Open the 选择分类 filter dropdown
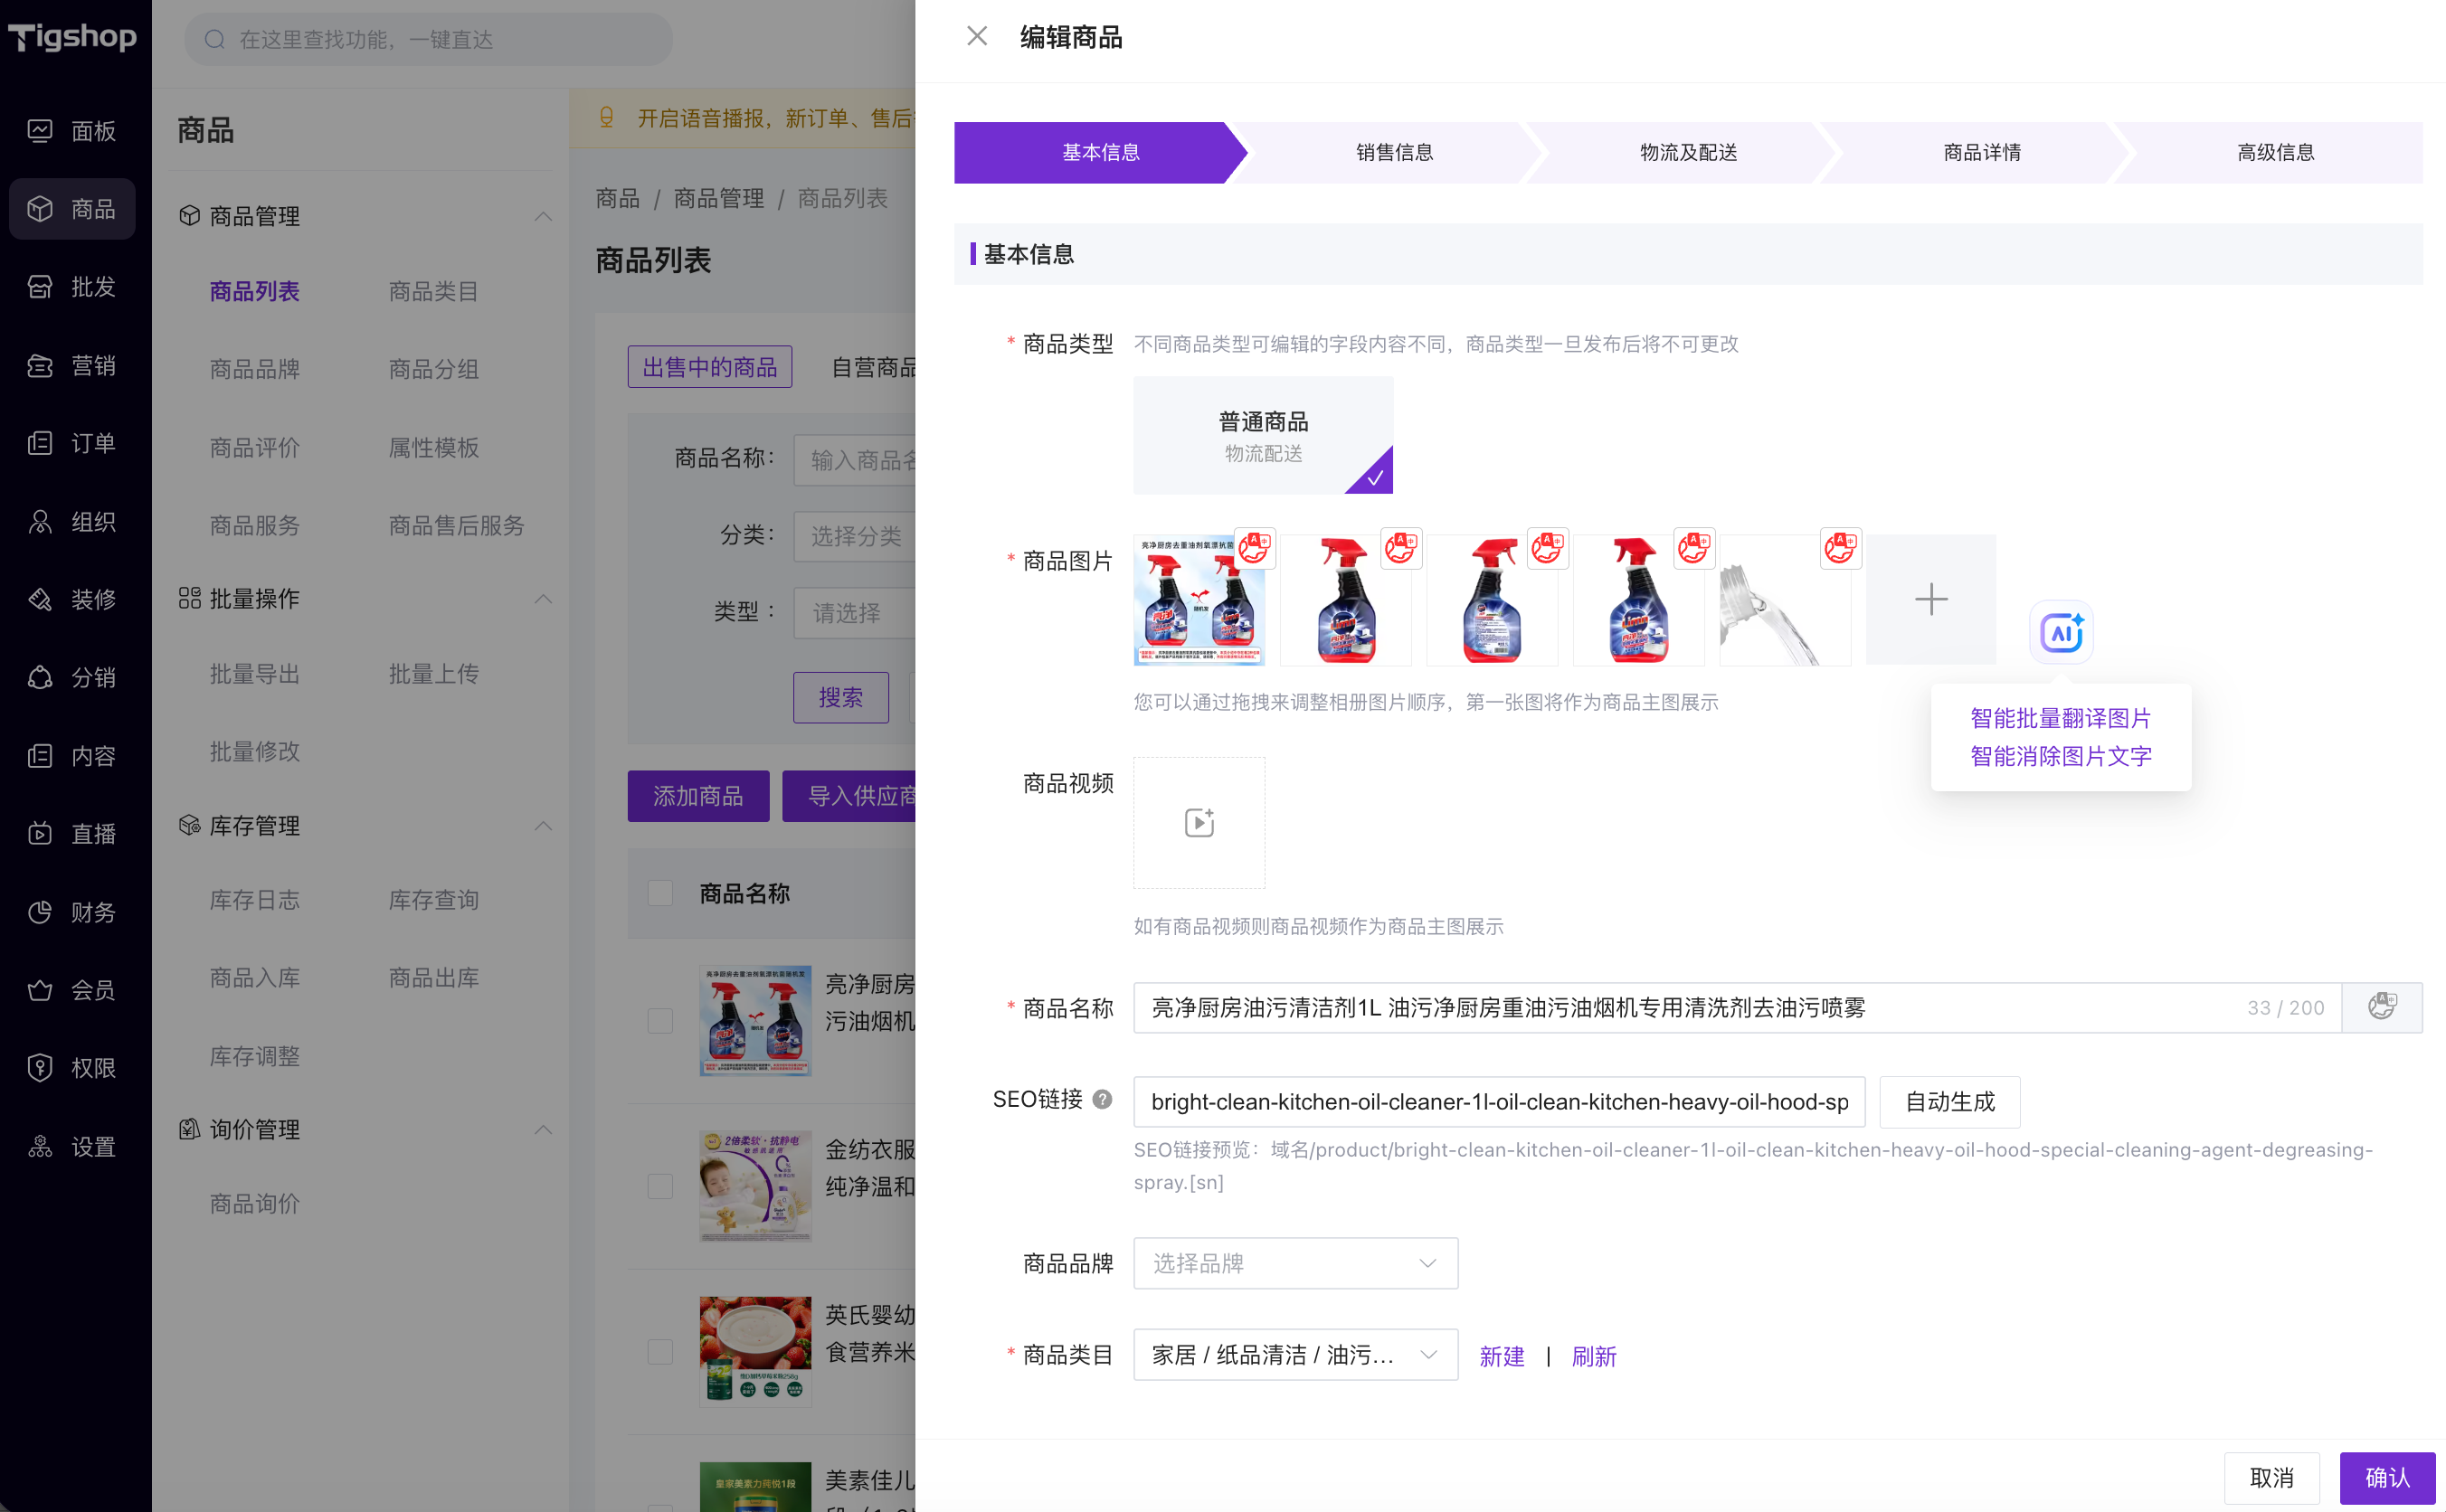Image resolution: width=2446 pixels, height=1512 pixels. click(855, 537)
